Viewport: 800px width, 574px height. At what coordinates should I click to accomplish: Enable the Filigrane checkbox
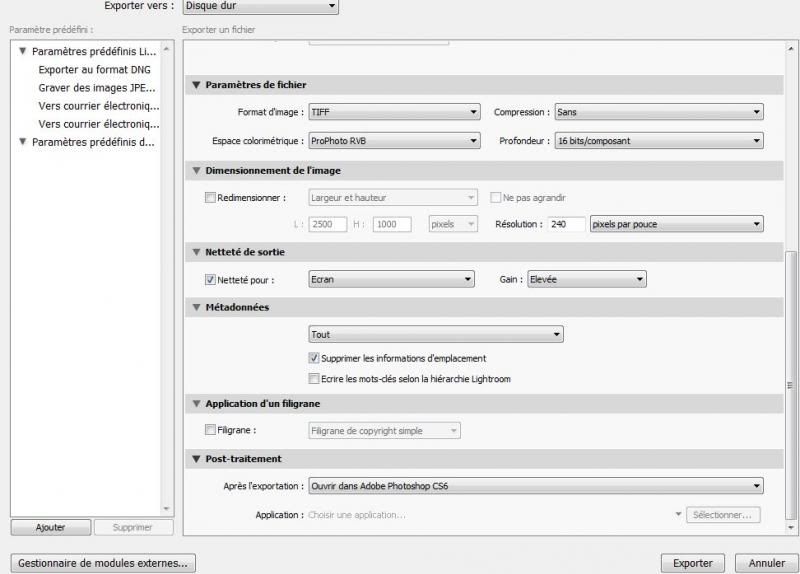210,430
